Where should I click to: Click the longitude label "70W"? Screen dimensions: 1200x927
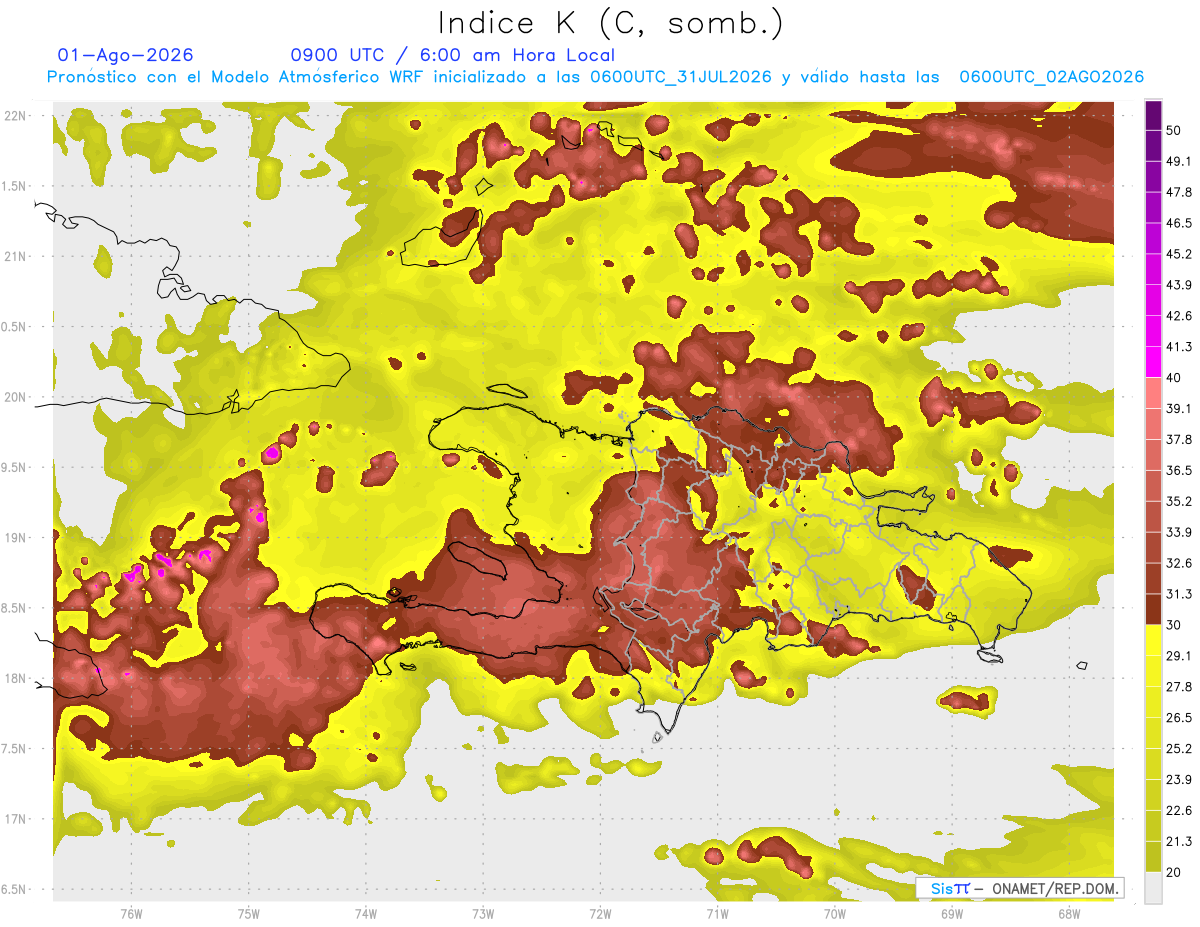[834, 913]
